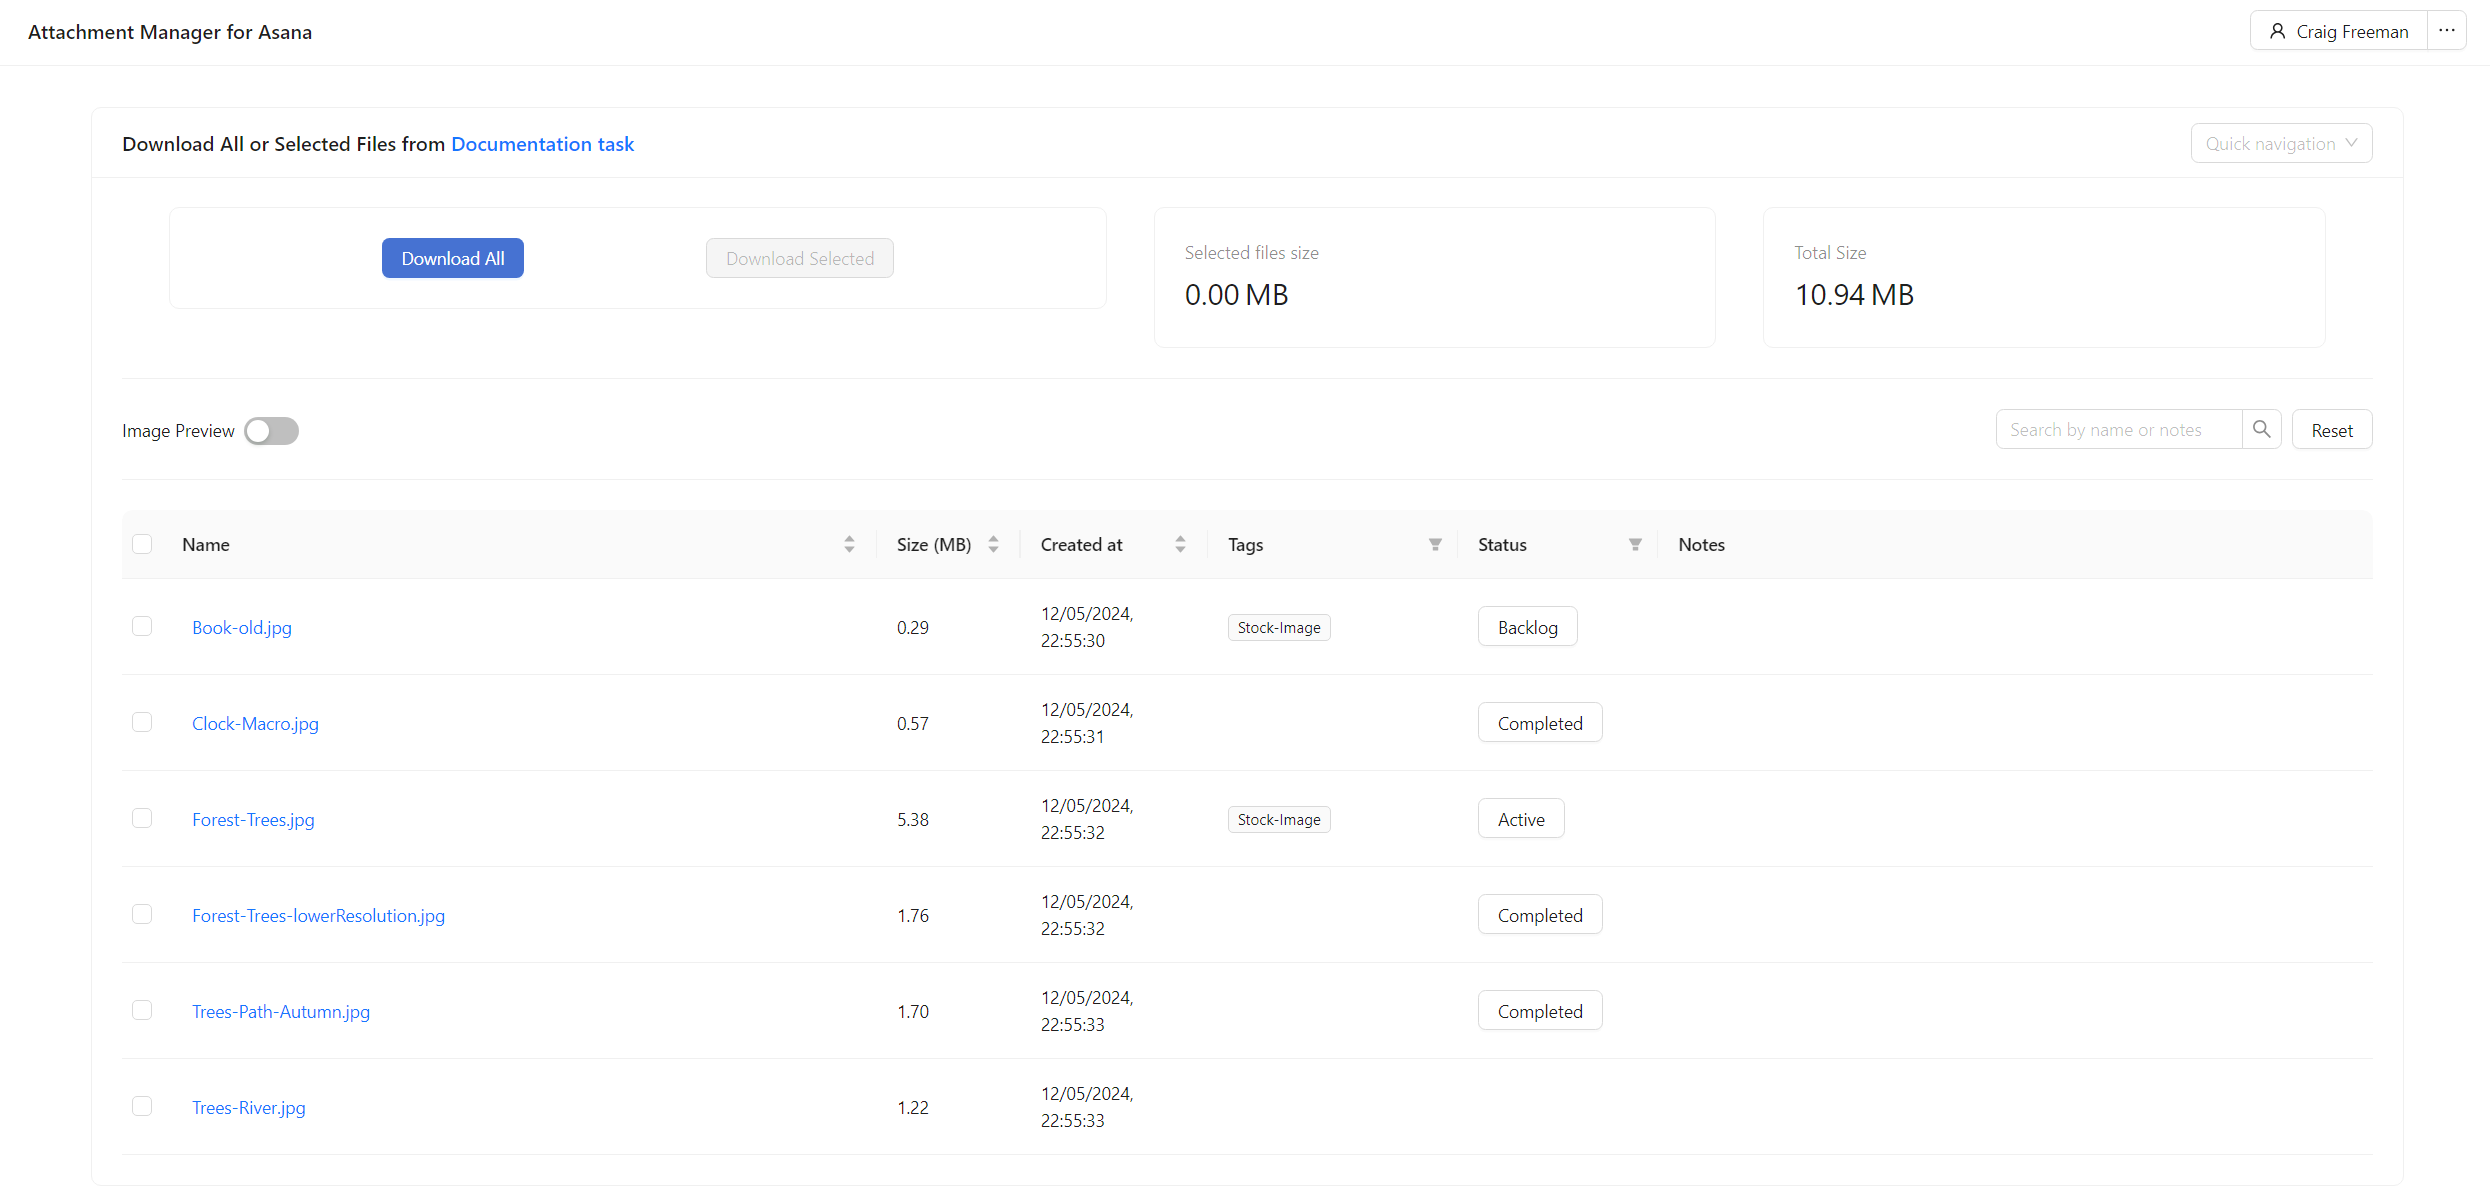Open the Backlog status dropdown for Book-old.jpg
2490x1191 pixels.
point(1527,627)
